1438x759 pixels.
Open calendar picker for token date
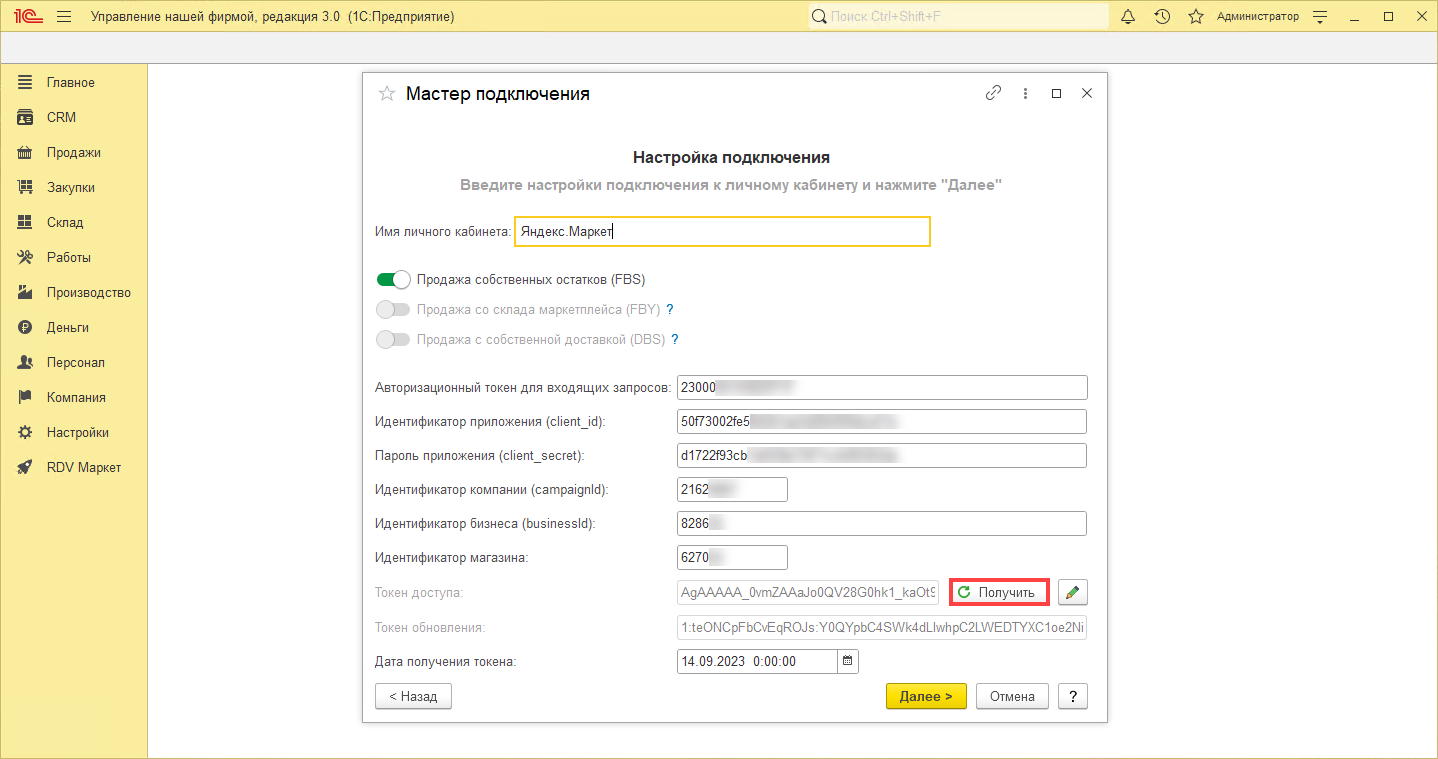pos(848,661)
